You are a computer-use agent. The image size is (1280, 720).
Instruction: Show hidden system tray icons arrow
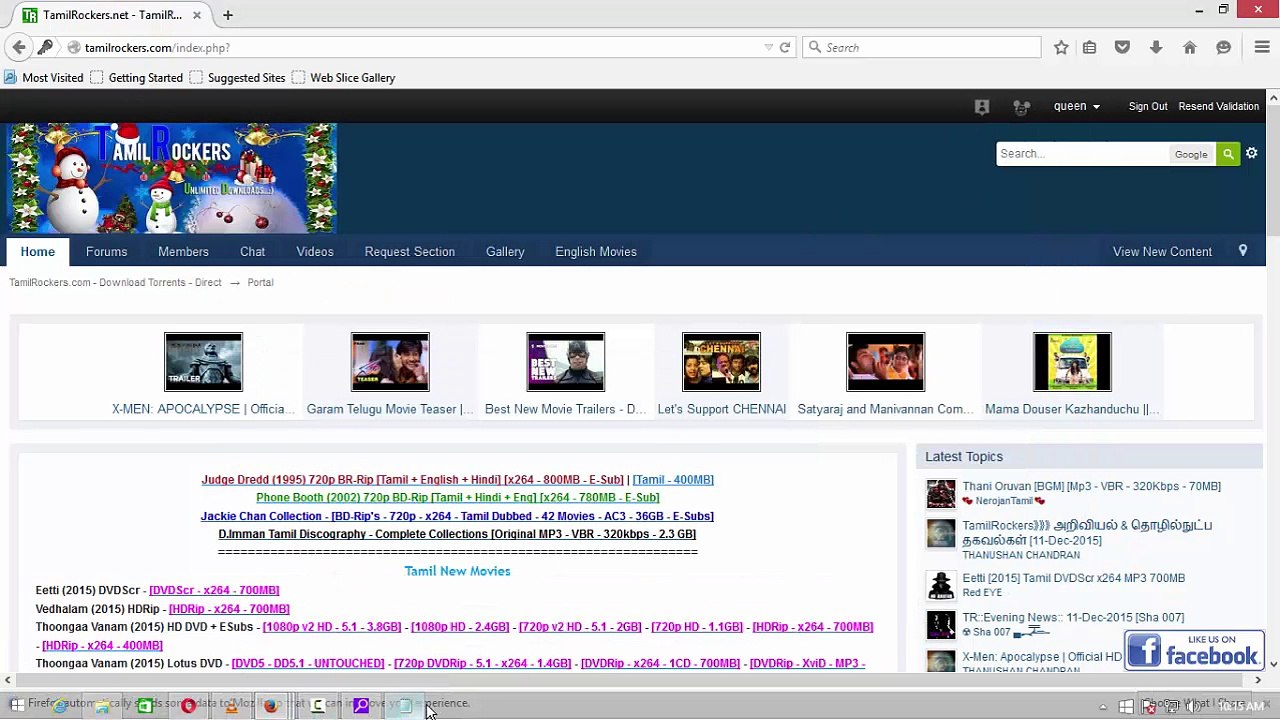[x=1103, y=707]
